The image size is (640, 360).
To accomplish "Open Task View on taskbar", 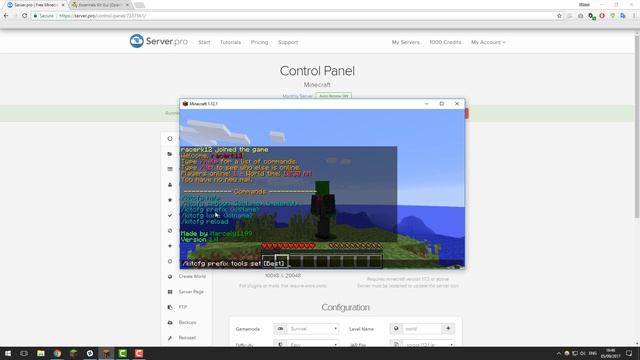I will point(24,353).
